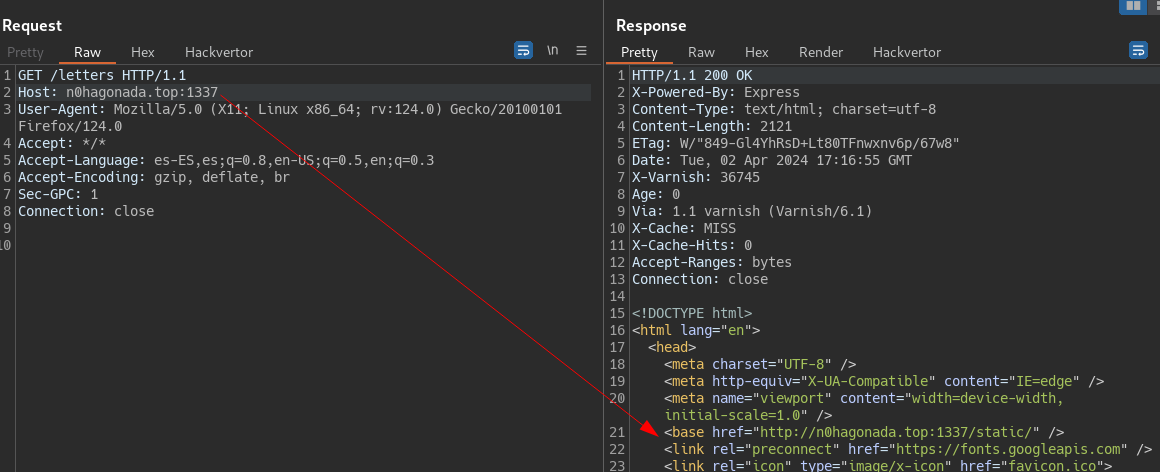The image size is (1160, 472).
Task: Toggle word wrap in the Response panel
Action: point(1138,51)
